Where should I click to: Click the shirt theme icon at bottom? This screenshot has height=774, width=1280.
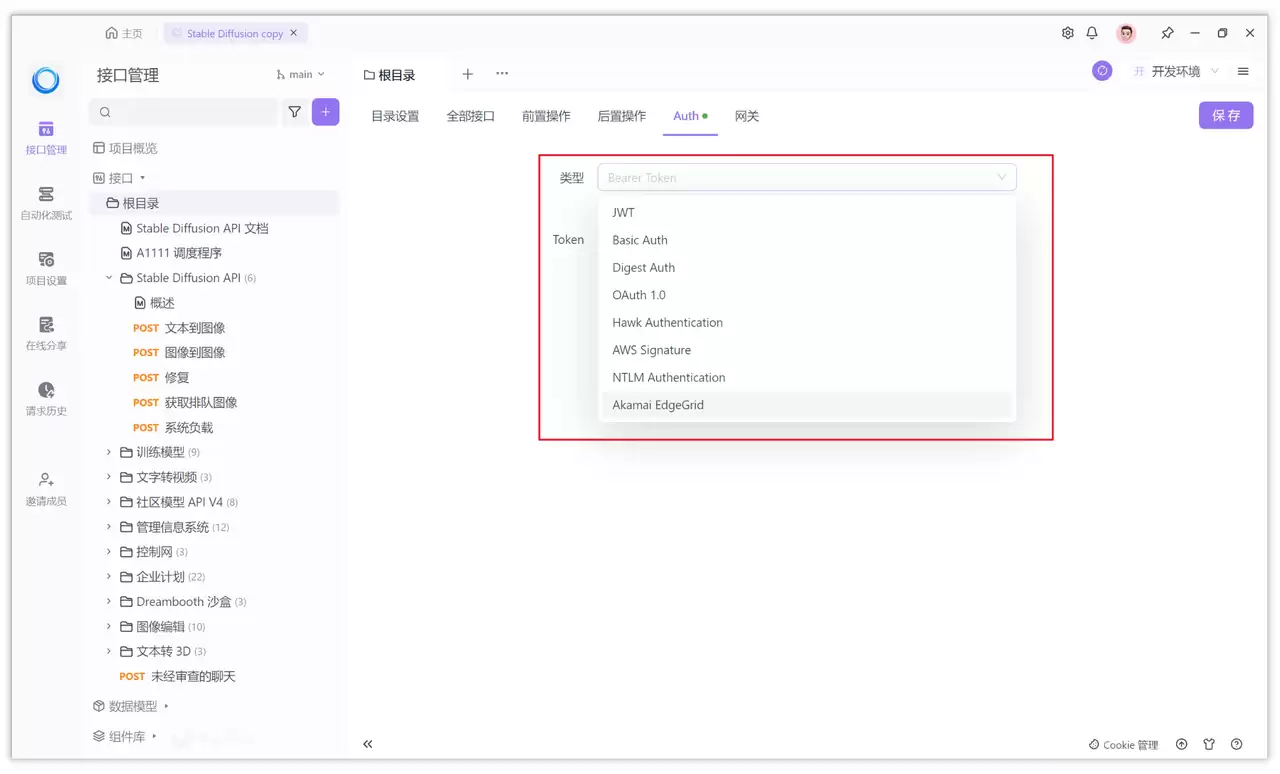click(x=1209, y=744)
